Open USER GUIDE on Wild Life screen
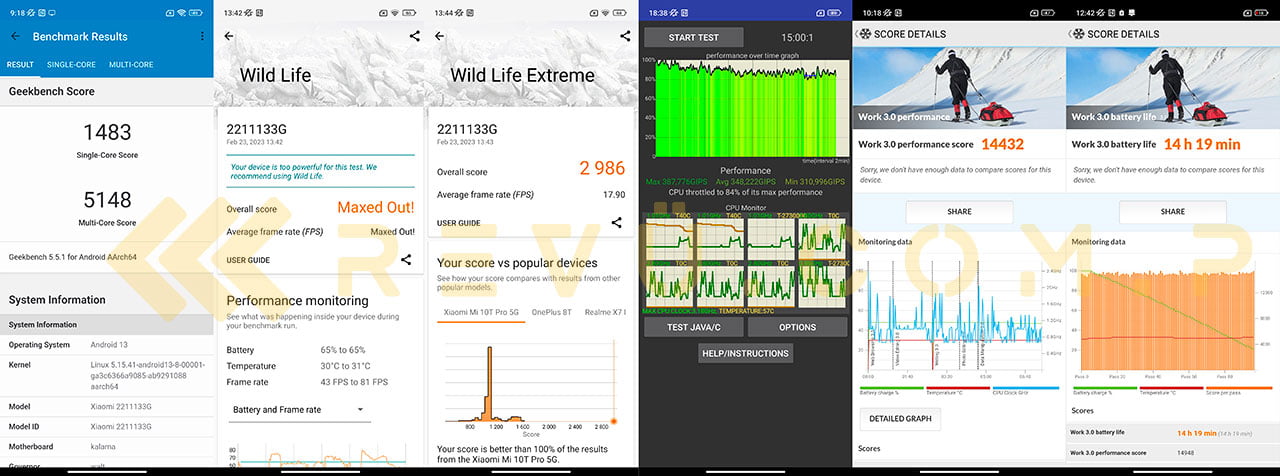The width and height of the screenshot is (1280, 476). pos(248,260)
